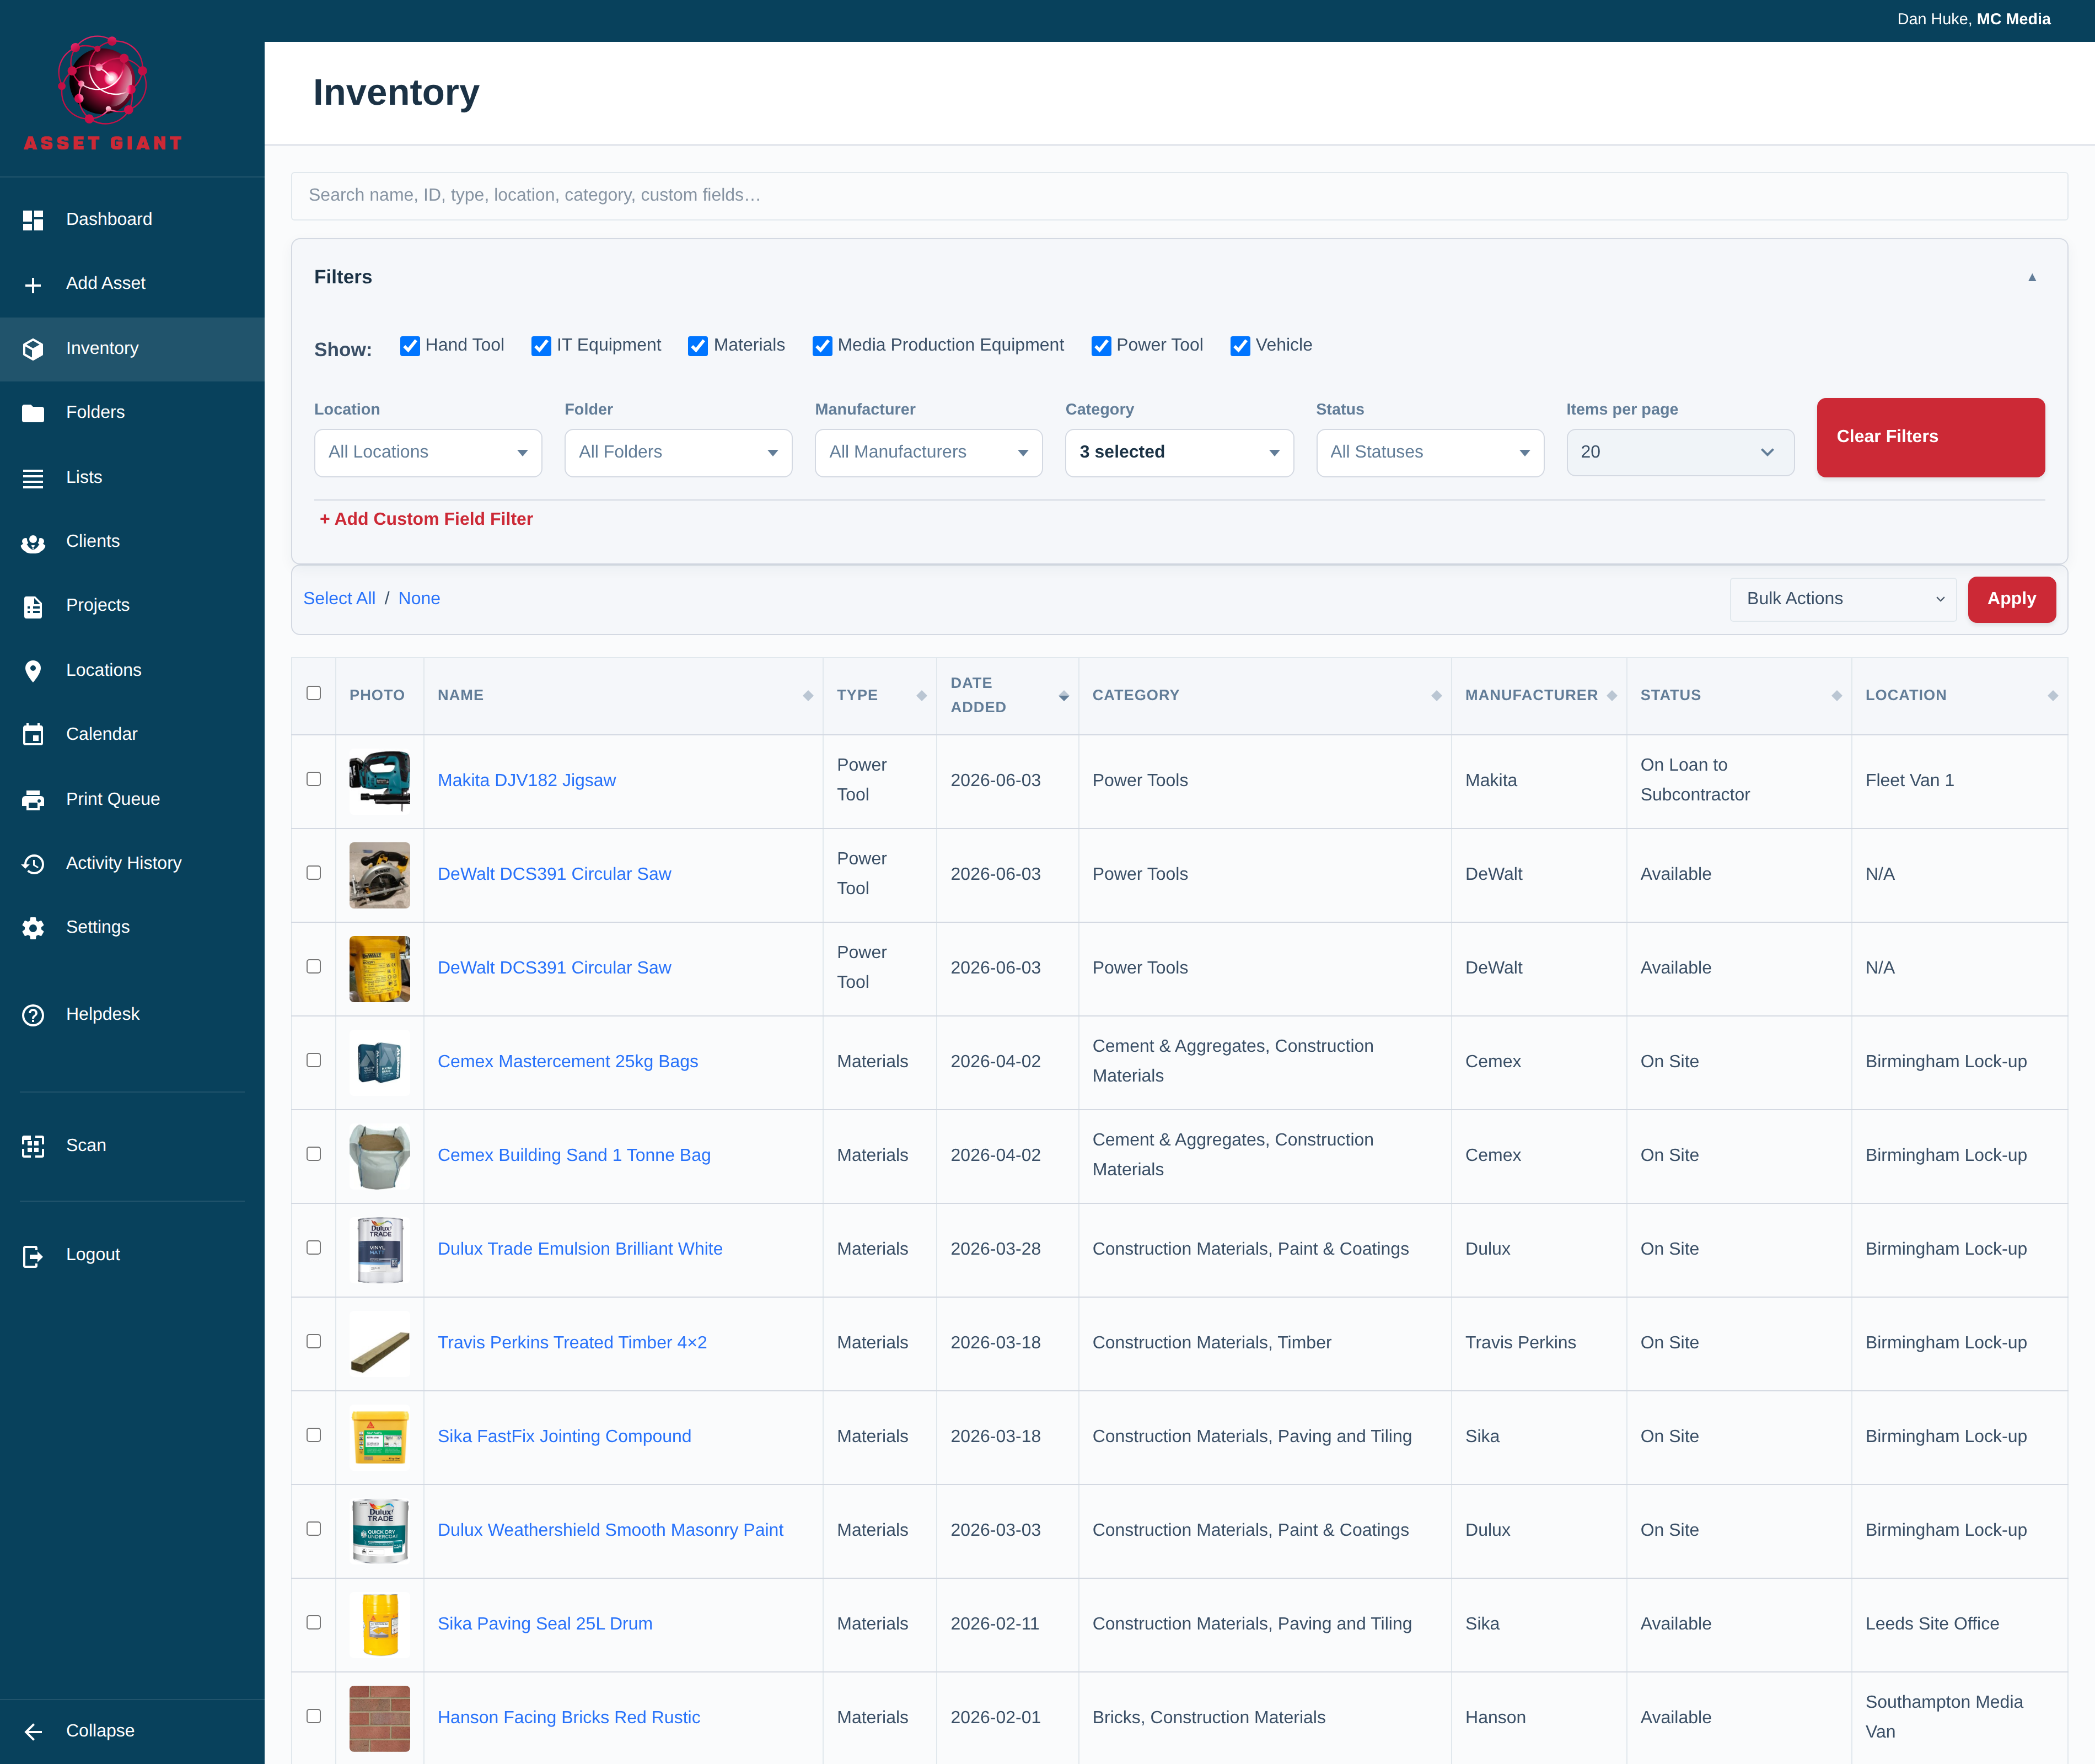This screenshot has height=1764, width=2095.
Task: Open the Folders menu item
Action: click(132, 413)
